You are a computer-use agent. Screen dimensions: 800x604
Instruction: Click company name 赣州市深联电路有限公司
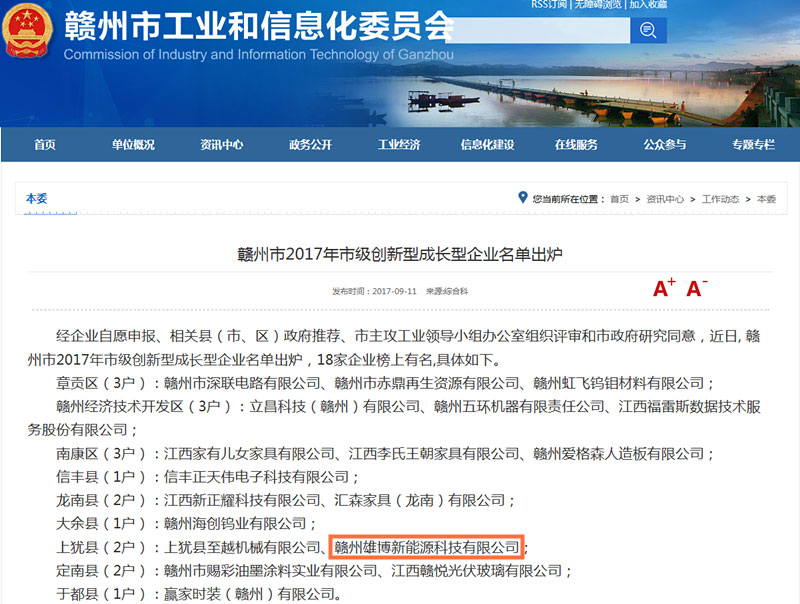(242, 383)
